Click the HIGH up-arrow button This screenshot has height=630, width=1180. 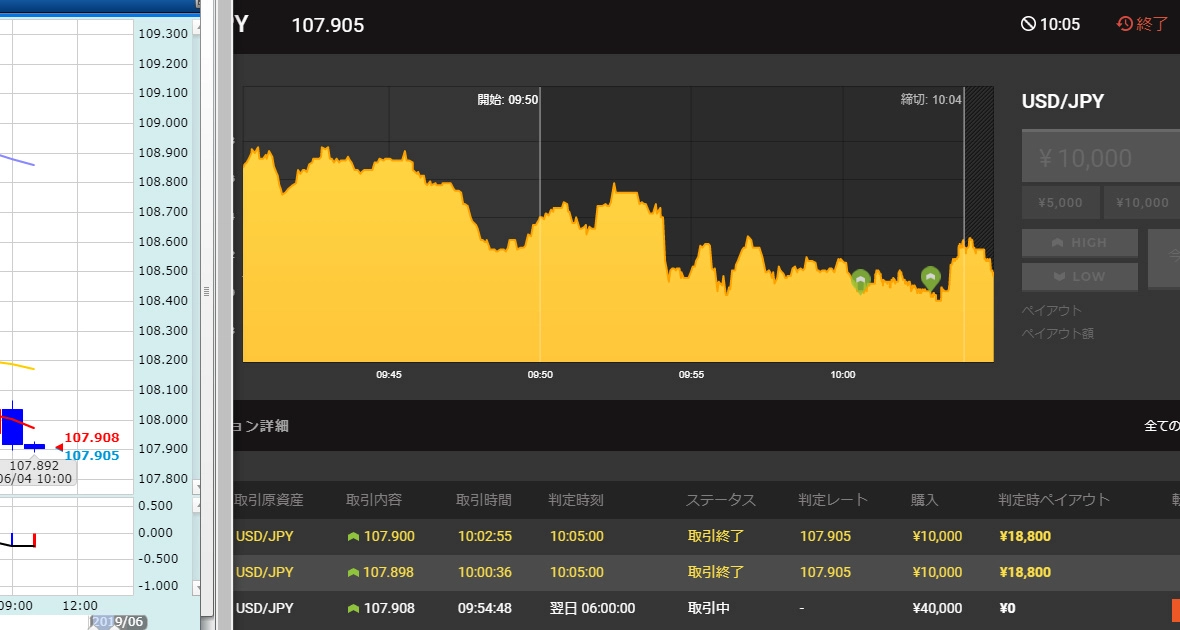(1079, 243)
